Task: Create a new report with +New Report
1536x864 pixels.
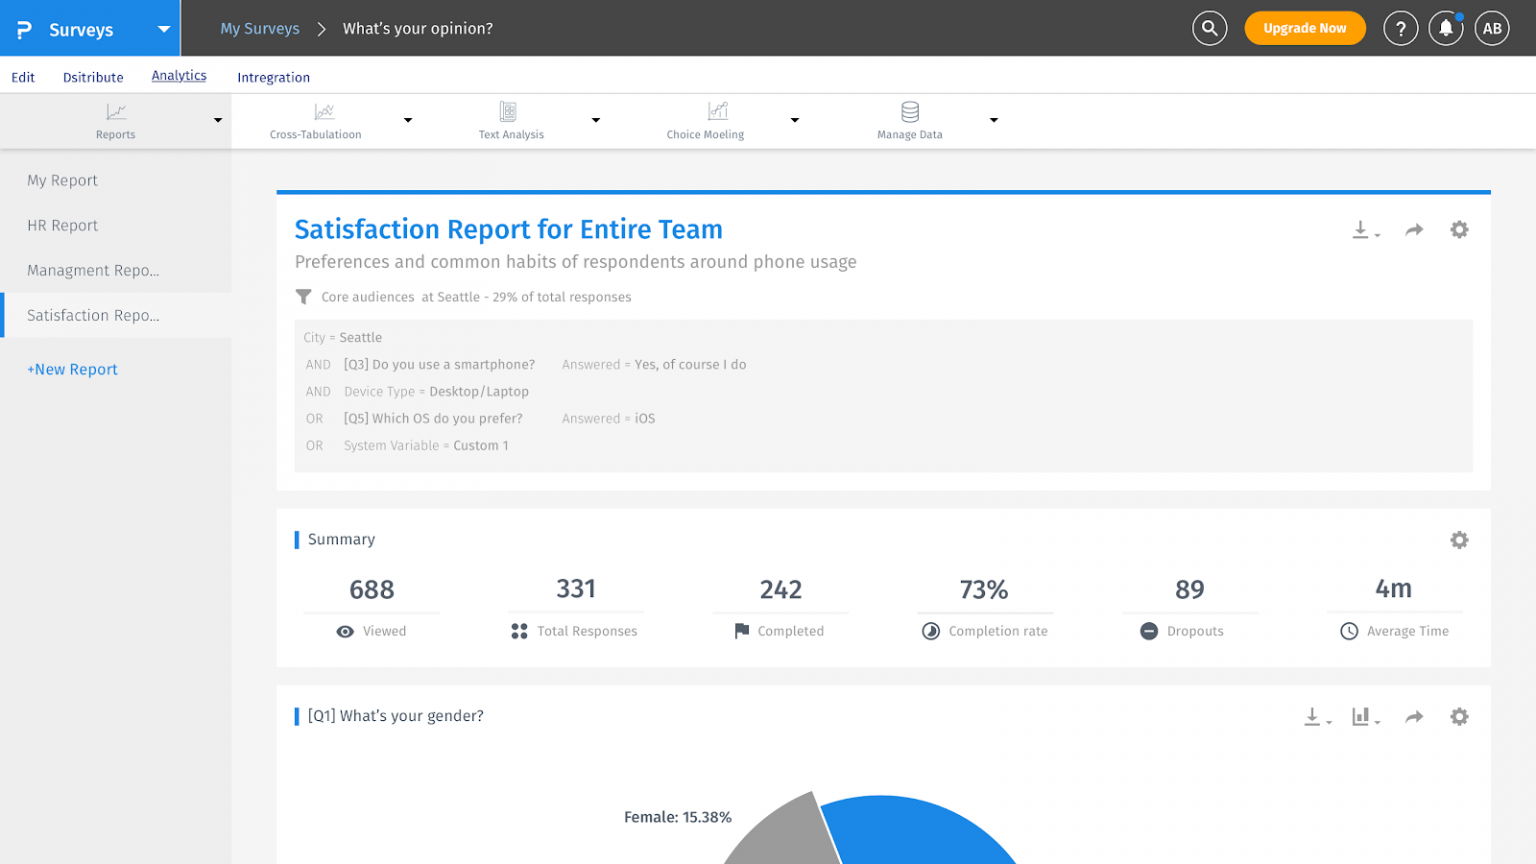Action: 72,369
